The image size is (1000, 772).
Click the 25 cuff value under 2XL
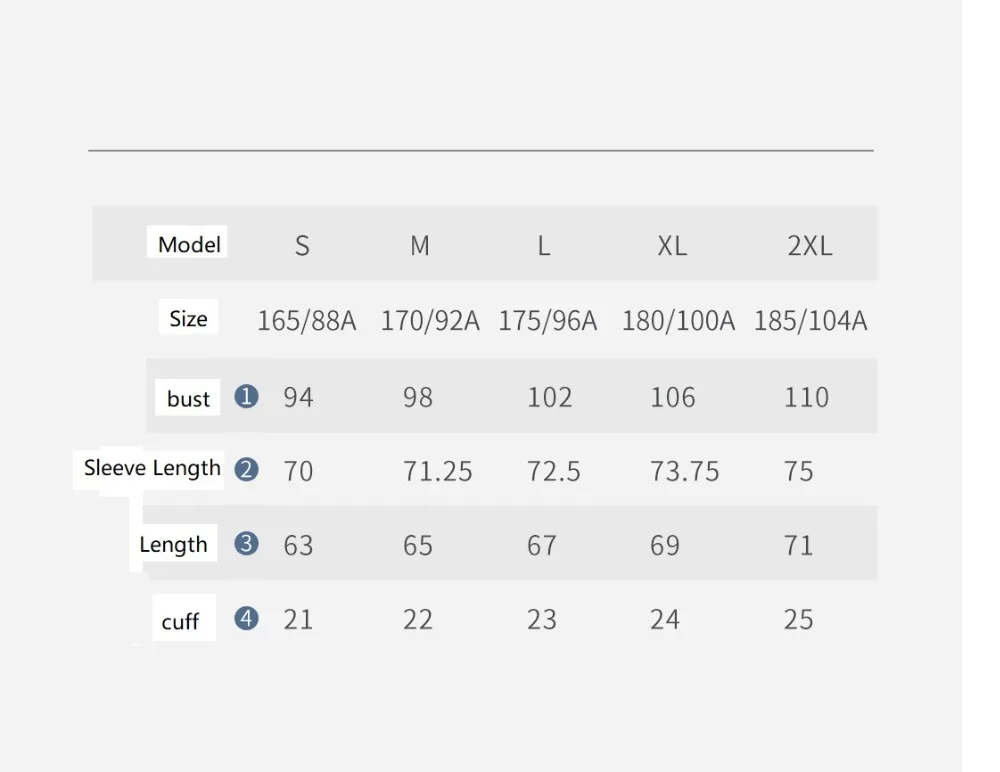point(798,620)
